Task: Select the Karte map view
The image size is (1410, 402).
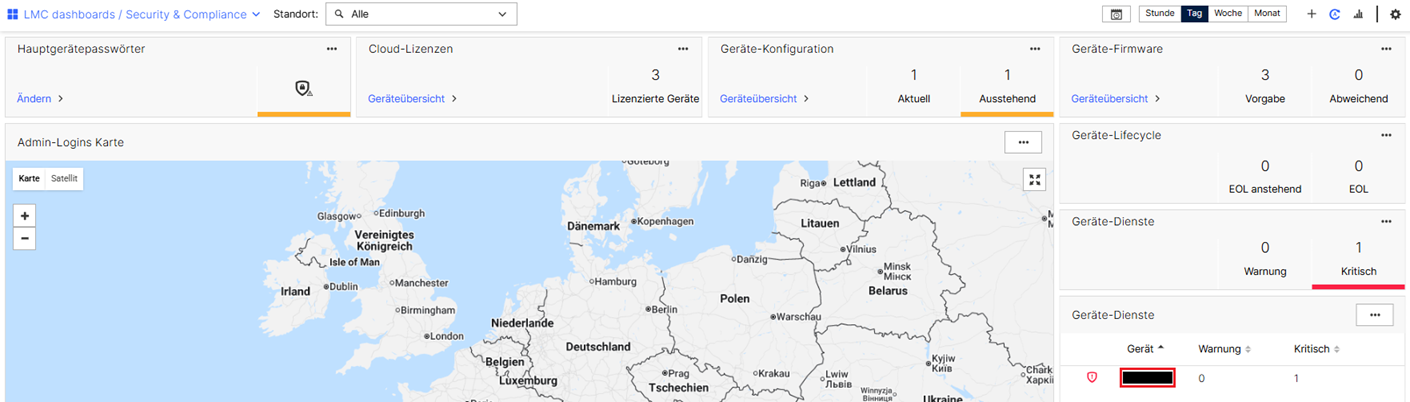Action: [30, 178]
